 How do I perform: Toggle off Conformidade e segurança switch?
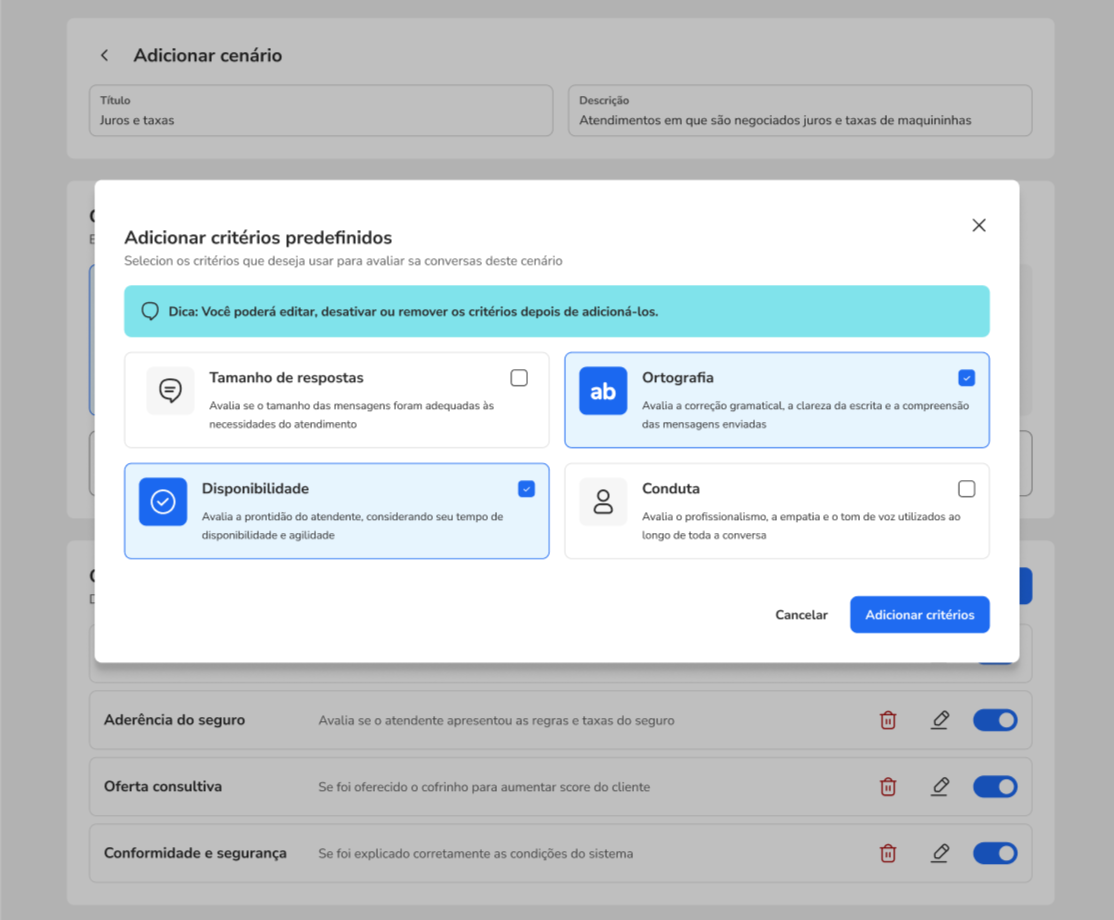(995, 853)
